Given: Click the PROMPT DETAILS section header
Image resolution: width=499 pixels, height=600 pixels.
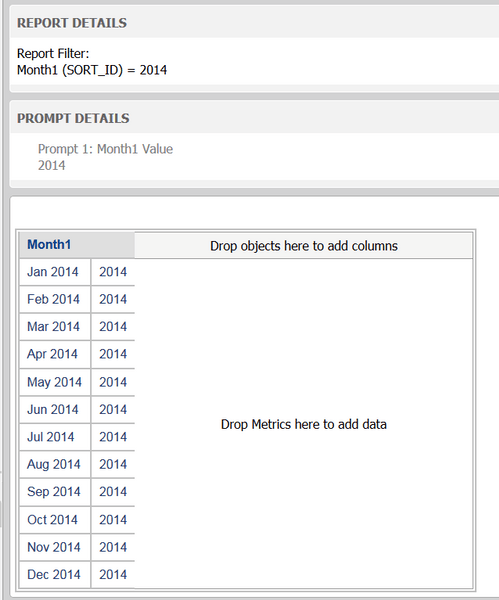Looking at the screenshot, I should pos(73,118).
